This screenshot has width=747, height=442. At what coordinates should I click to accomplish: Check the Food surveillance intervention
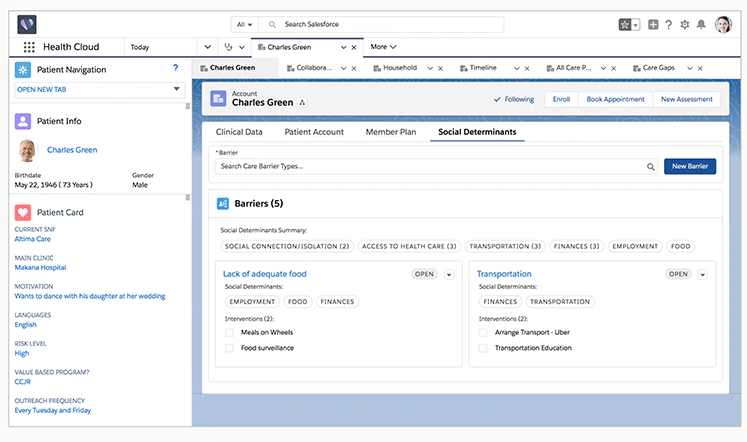[x=229, y=348]
